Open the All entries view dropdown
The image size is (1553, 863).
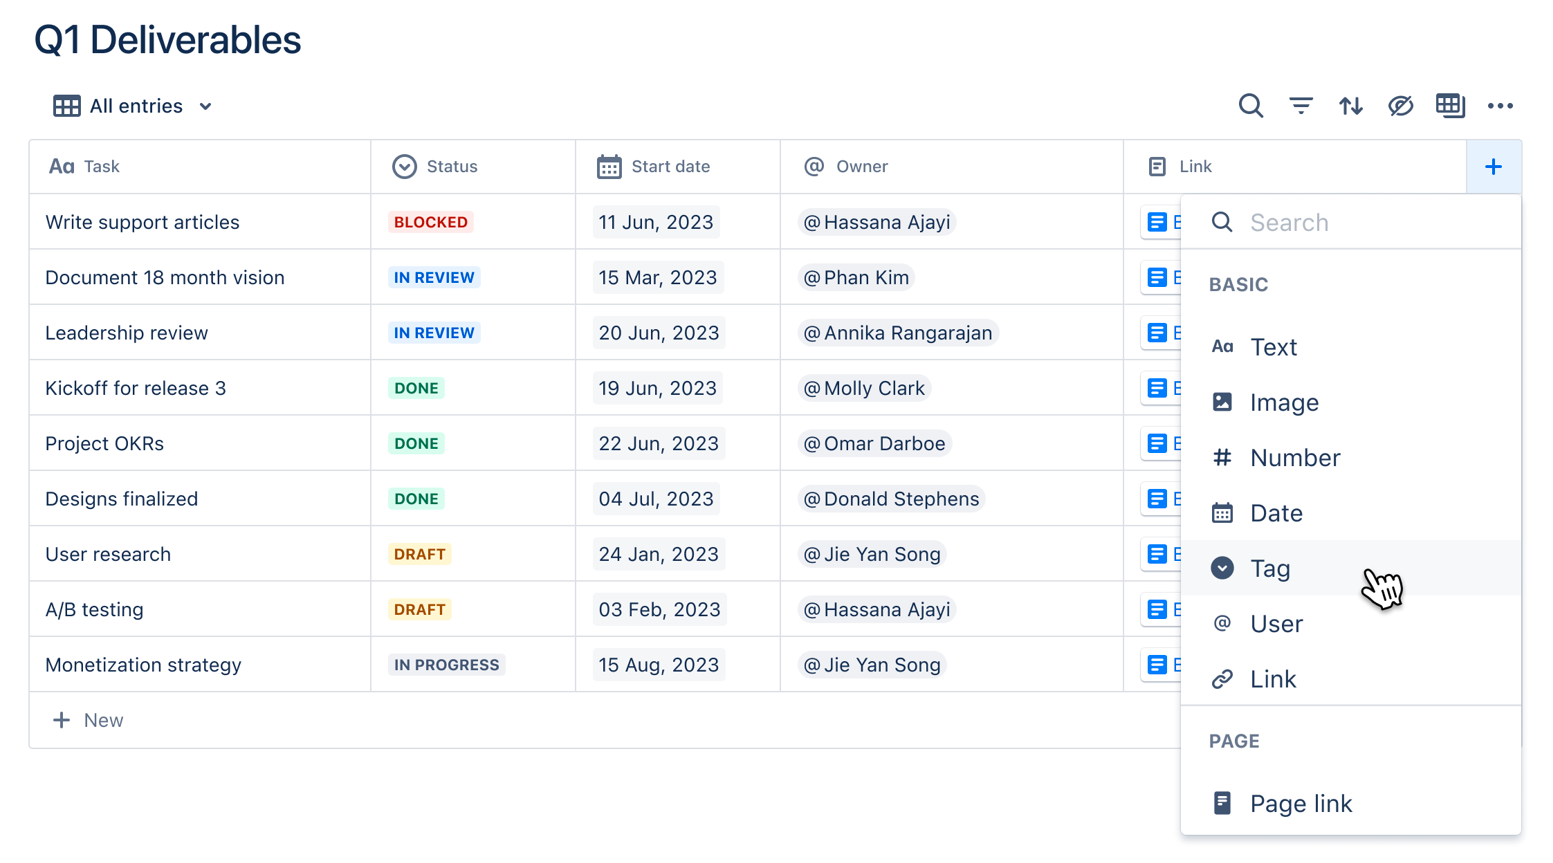pyautogui.click(x=133, y=106)
